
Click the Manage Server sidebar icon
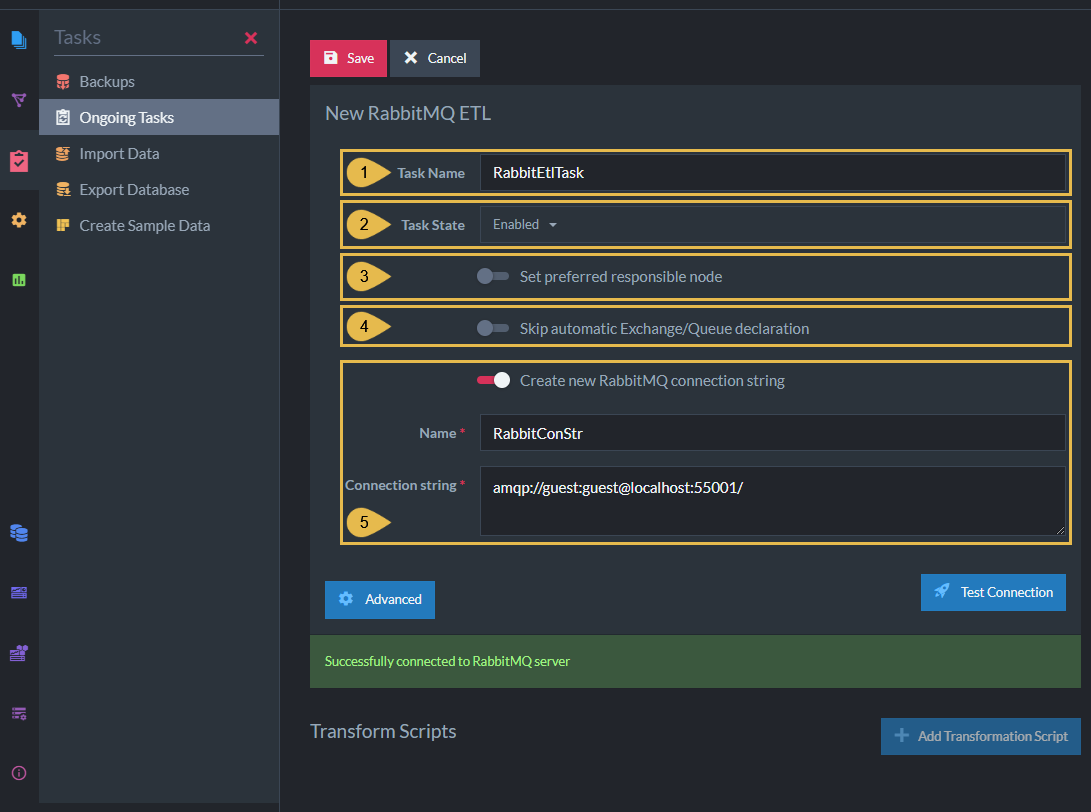pyautogui.click(x=19, y=593)
